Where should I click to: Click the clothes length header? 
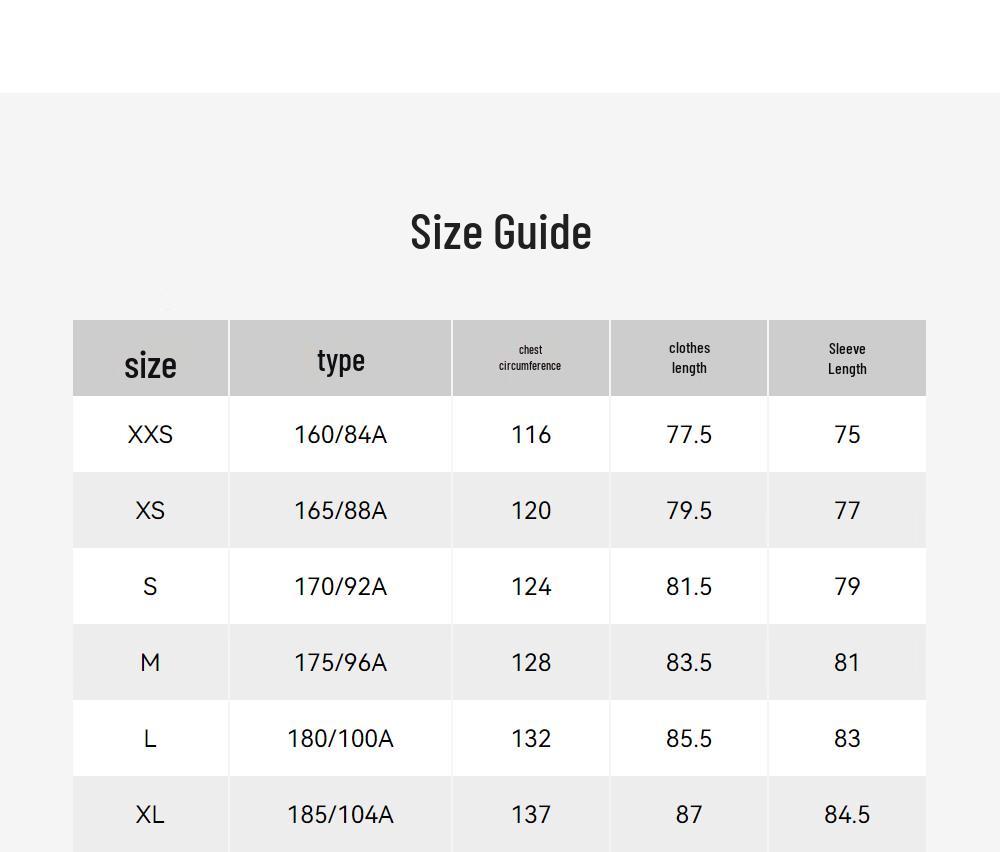pos(689,358)
